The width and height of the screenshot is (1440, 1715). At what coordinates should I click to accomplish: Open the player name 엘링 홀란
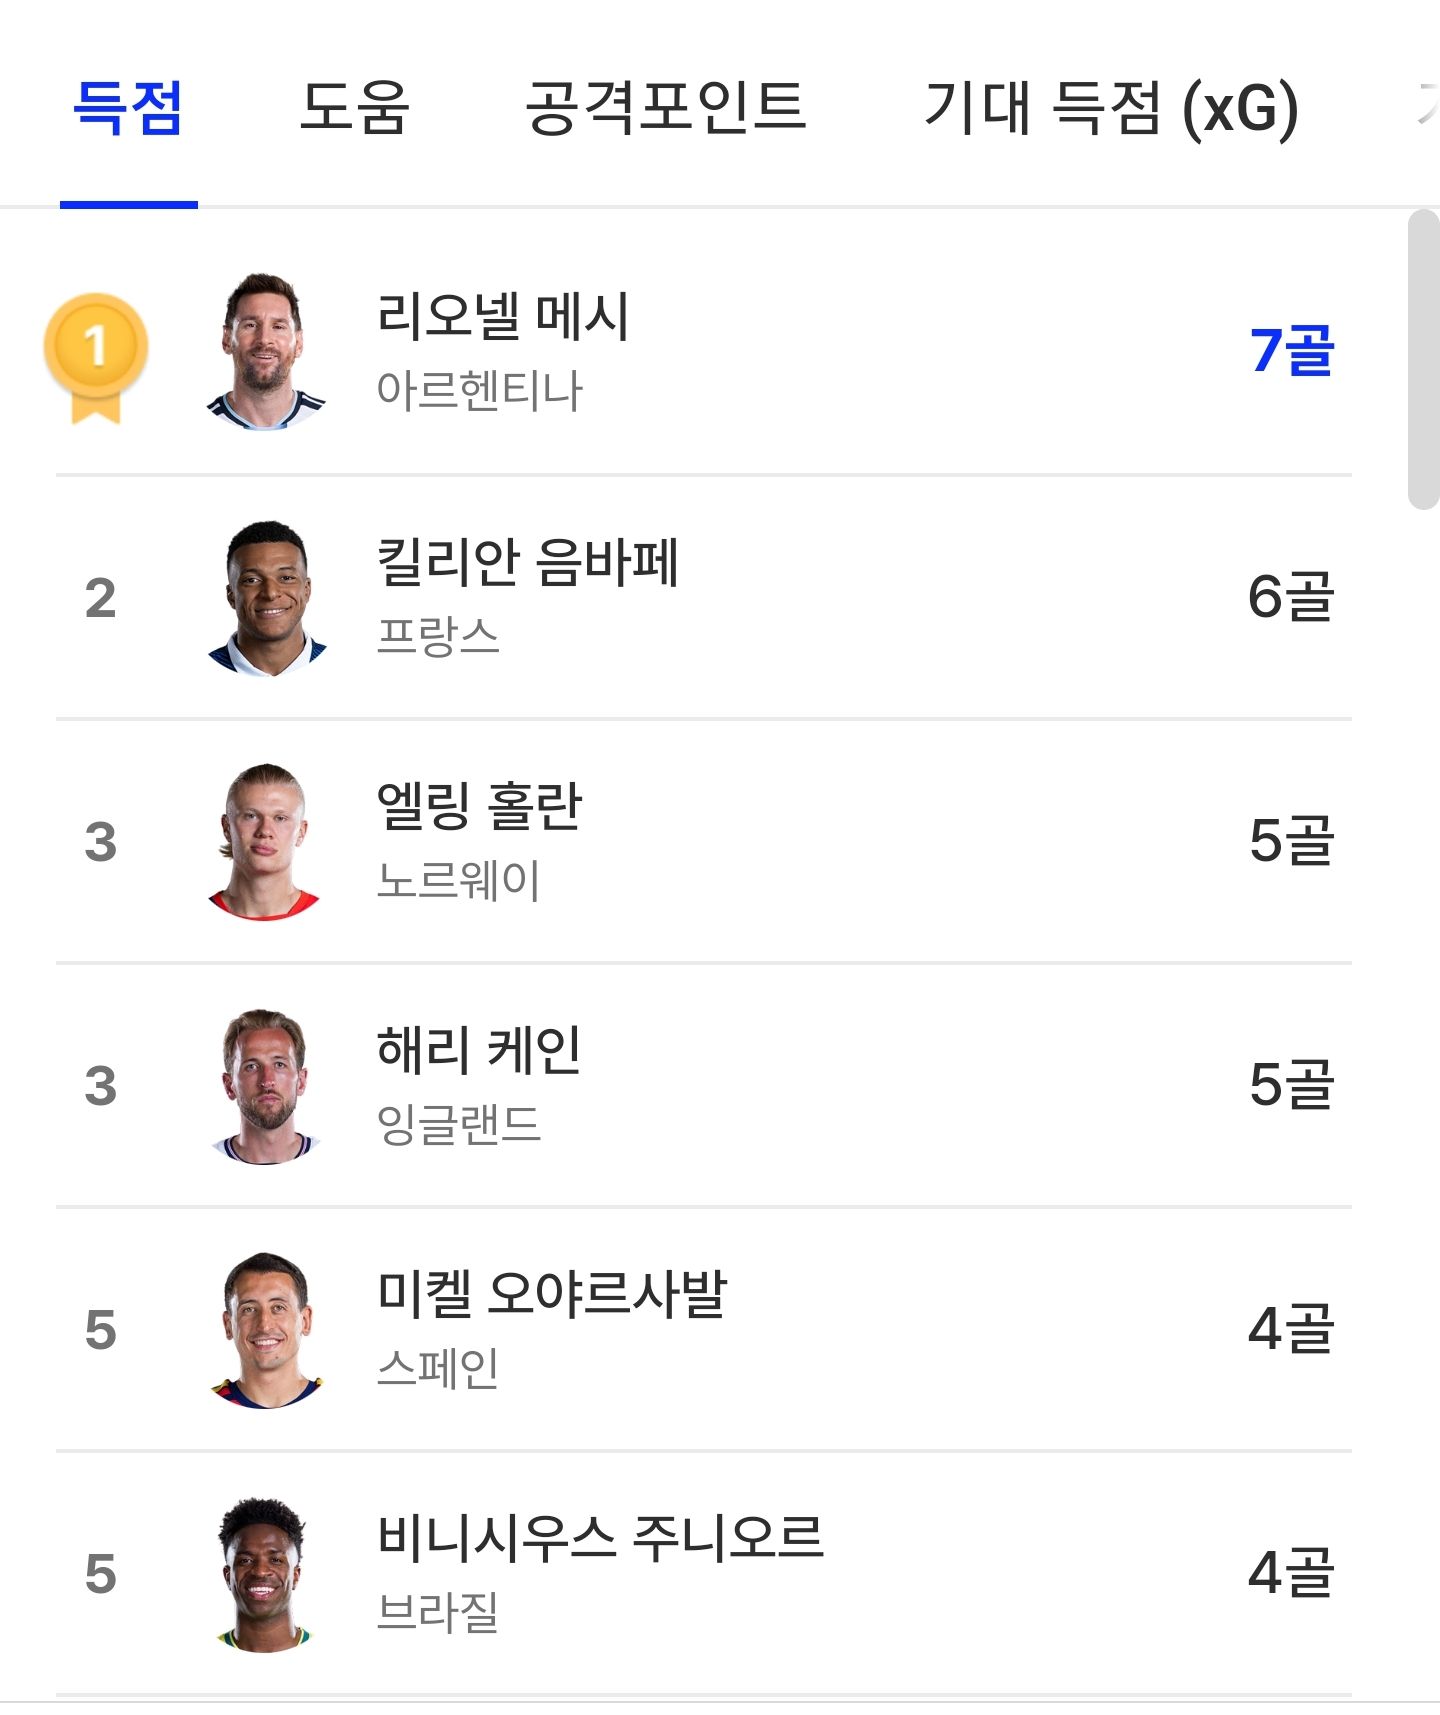[x=479, y=806]
